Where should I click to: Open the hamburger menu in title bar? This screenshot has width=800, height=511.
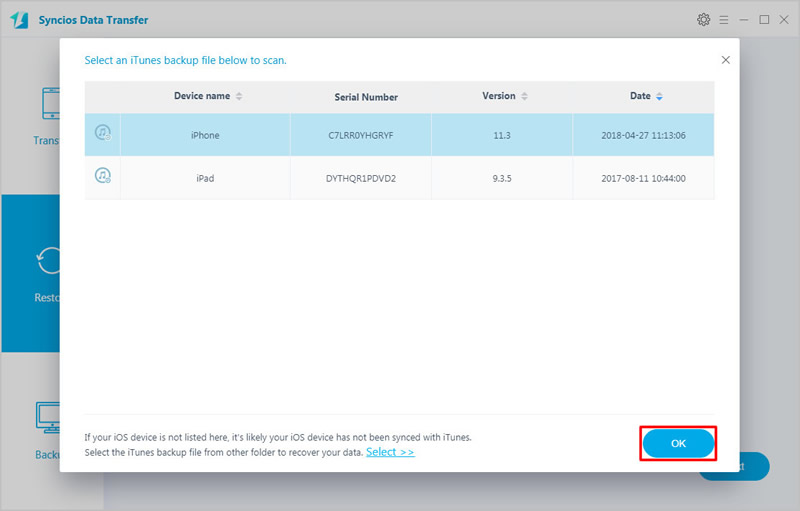[724, 20]
